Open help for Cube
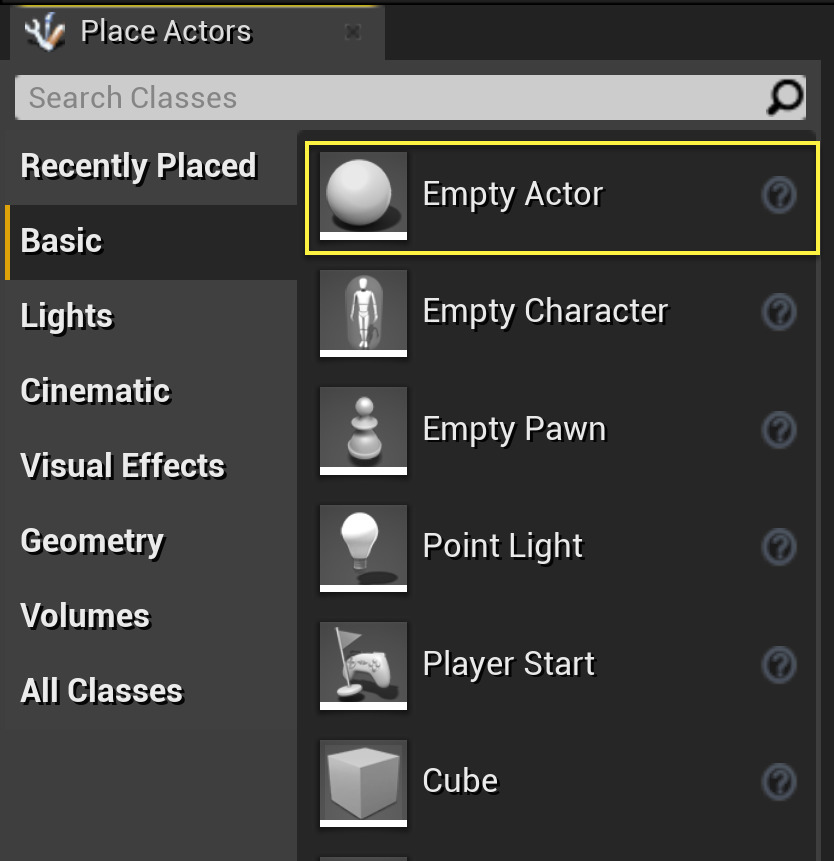Screen dimensions: 834x861 (779, 782)
